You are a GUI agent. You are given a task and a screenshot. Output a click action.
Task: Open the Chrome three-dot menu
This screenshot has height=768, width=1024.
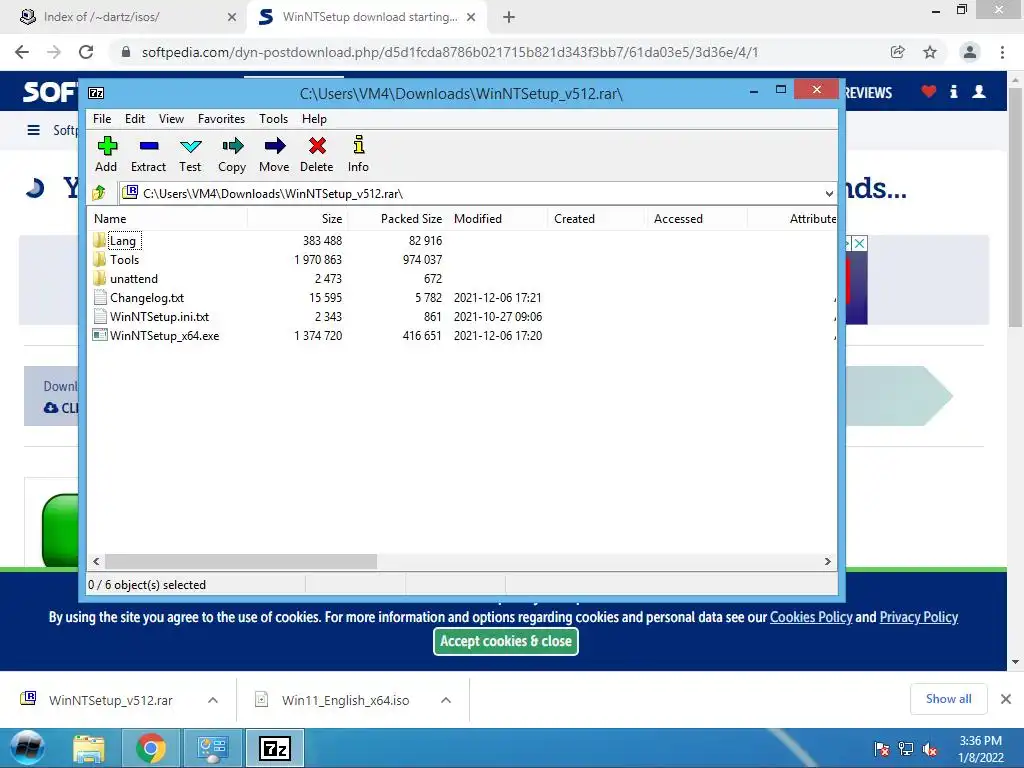(1002, 52)
